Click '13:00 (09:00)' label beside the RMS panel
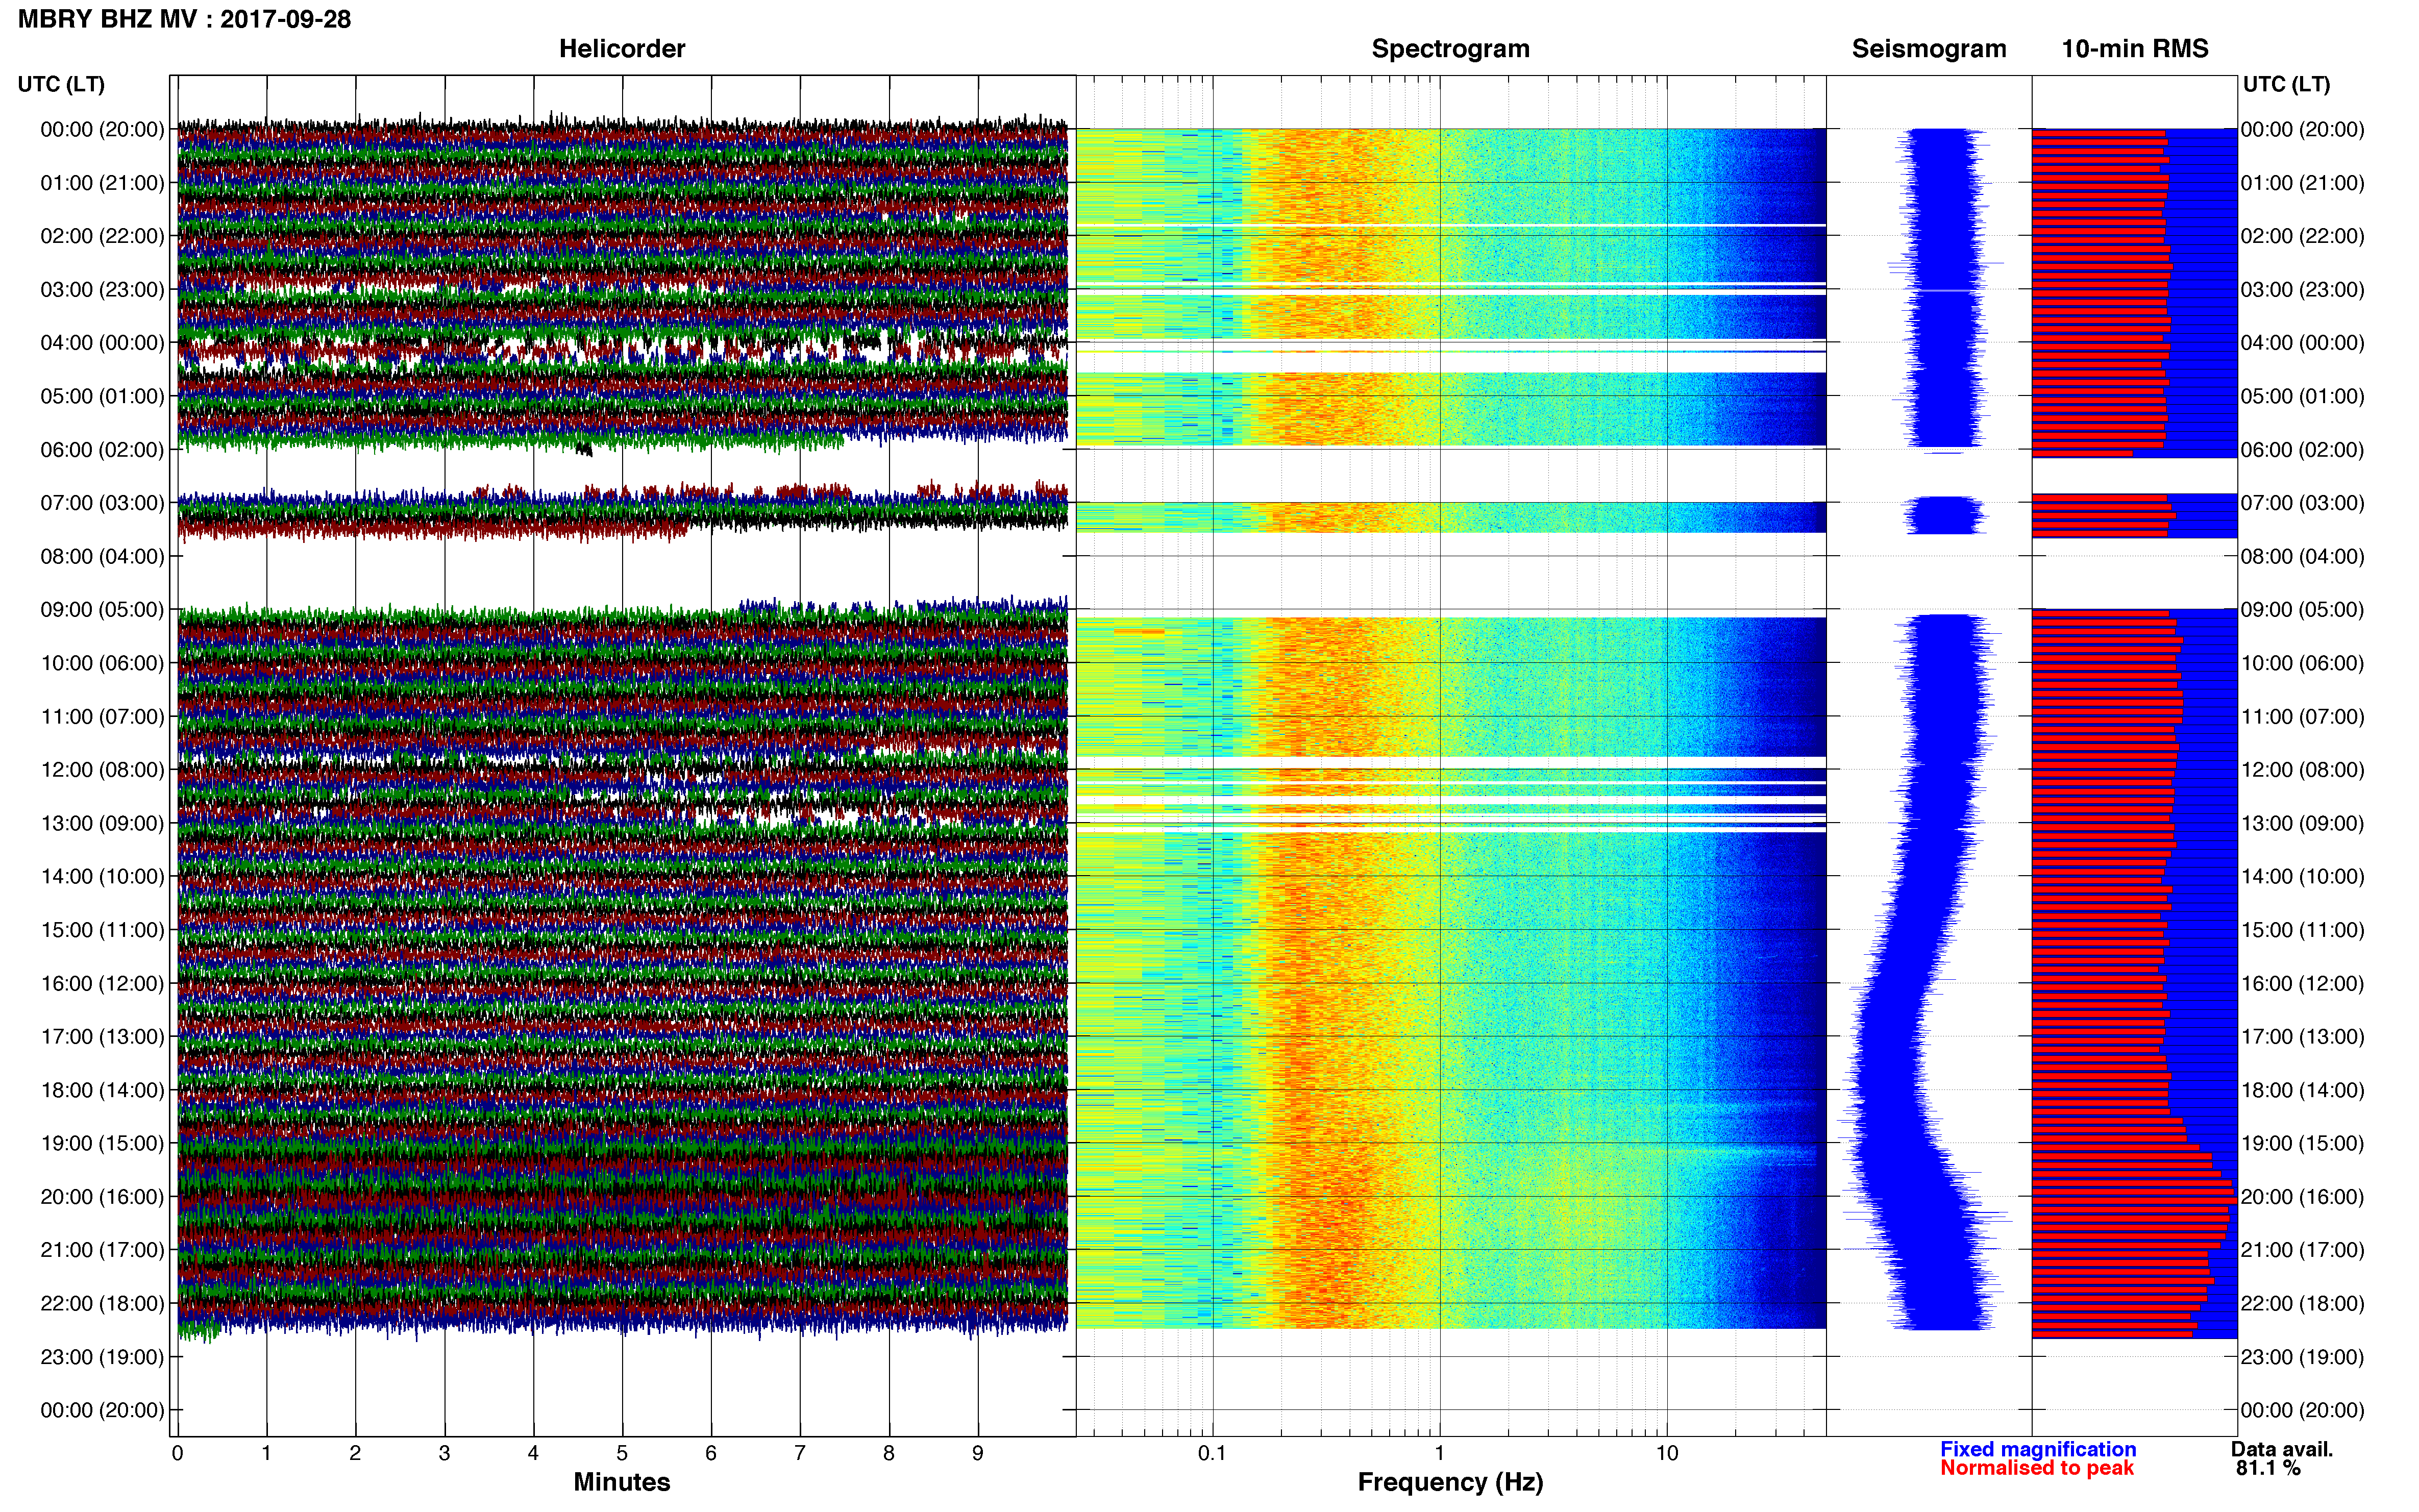Image resolution: width=2419 pixels, height=1512 pixels. [2303, 823]
